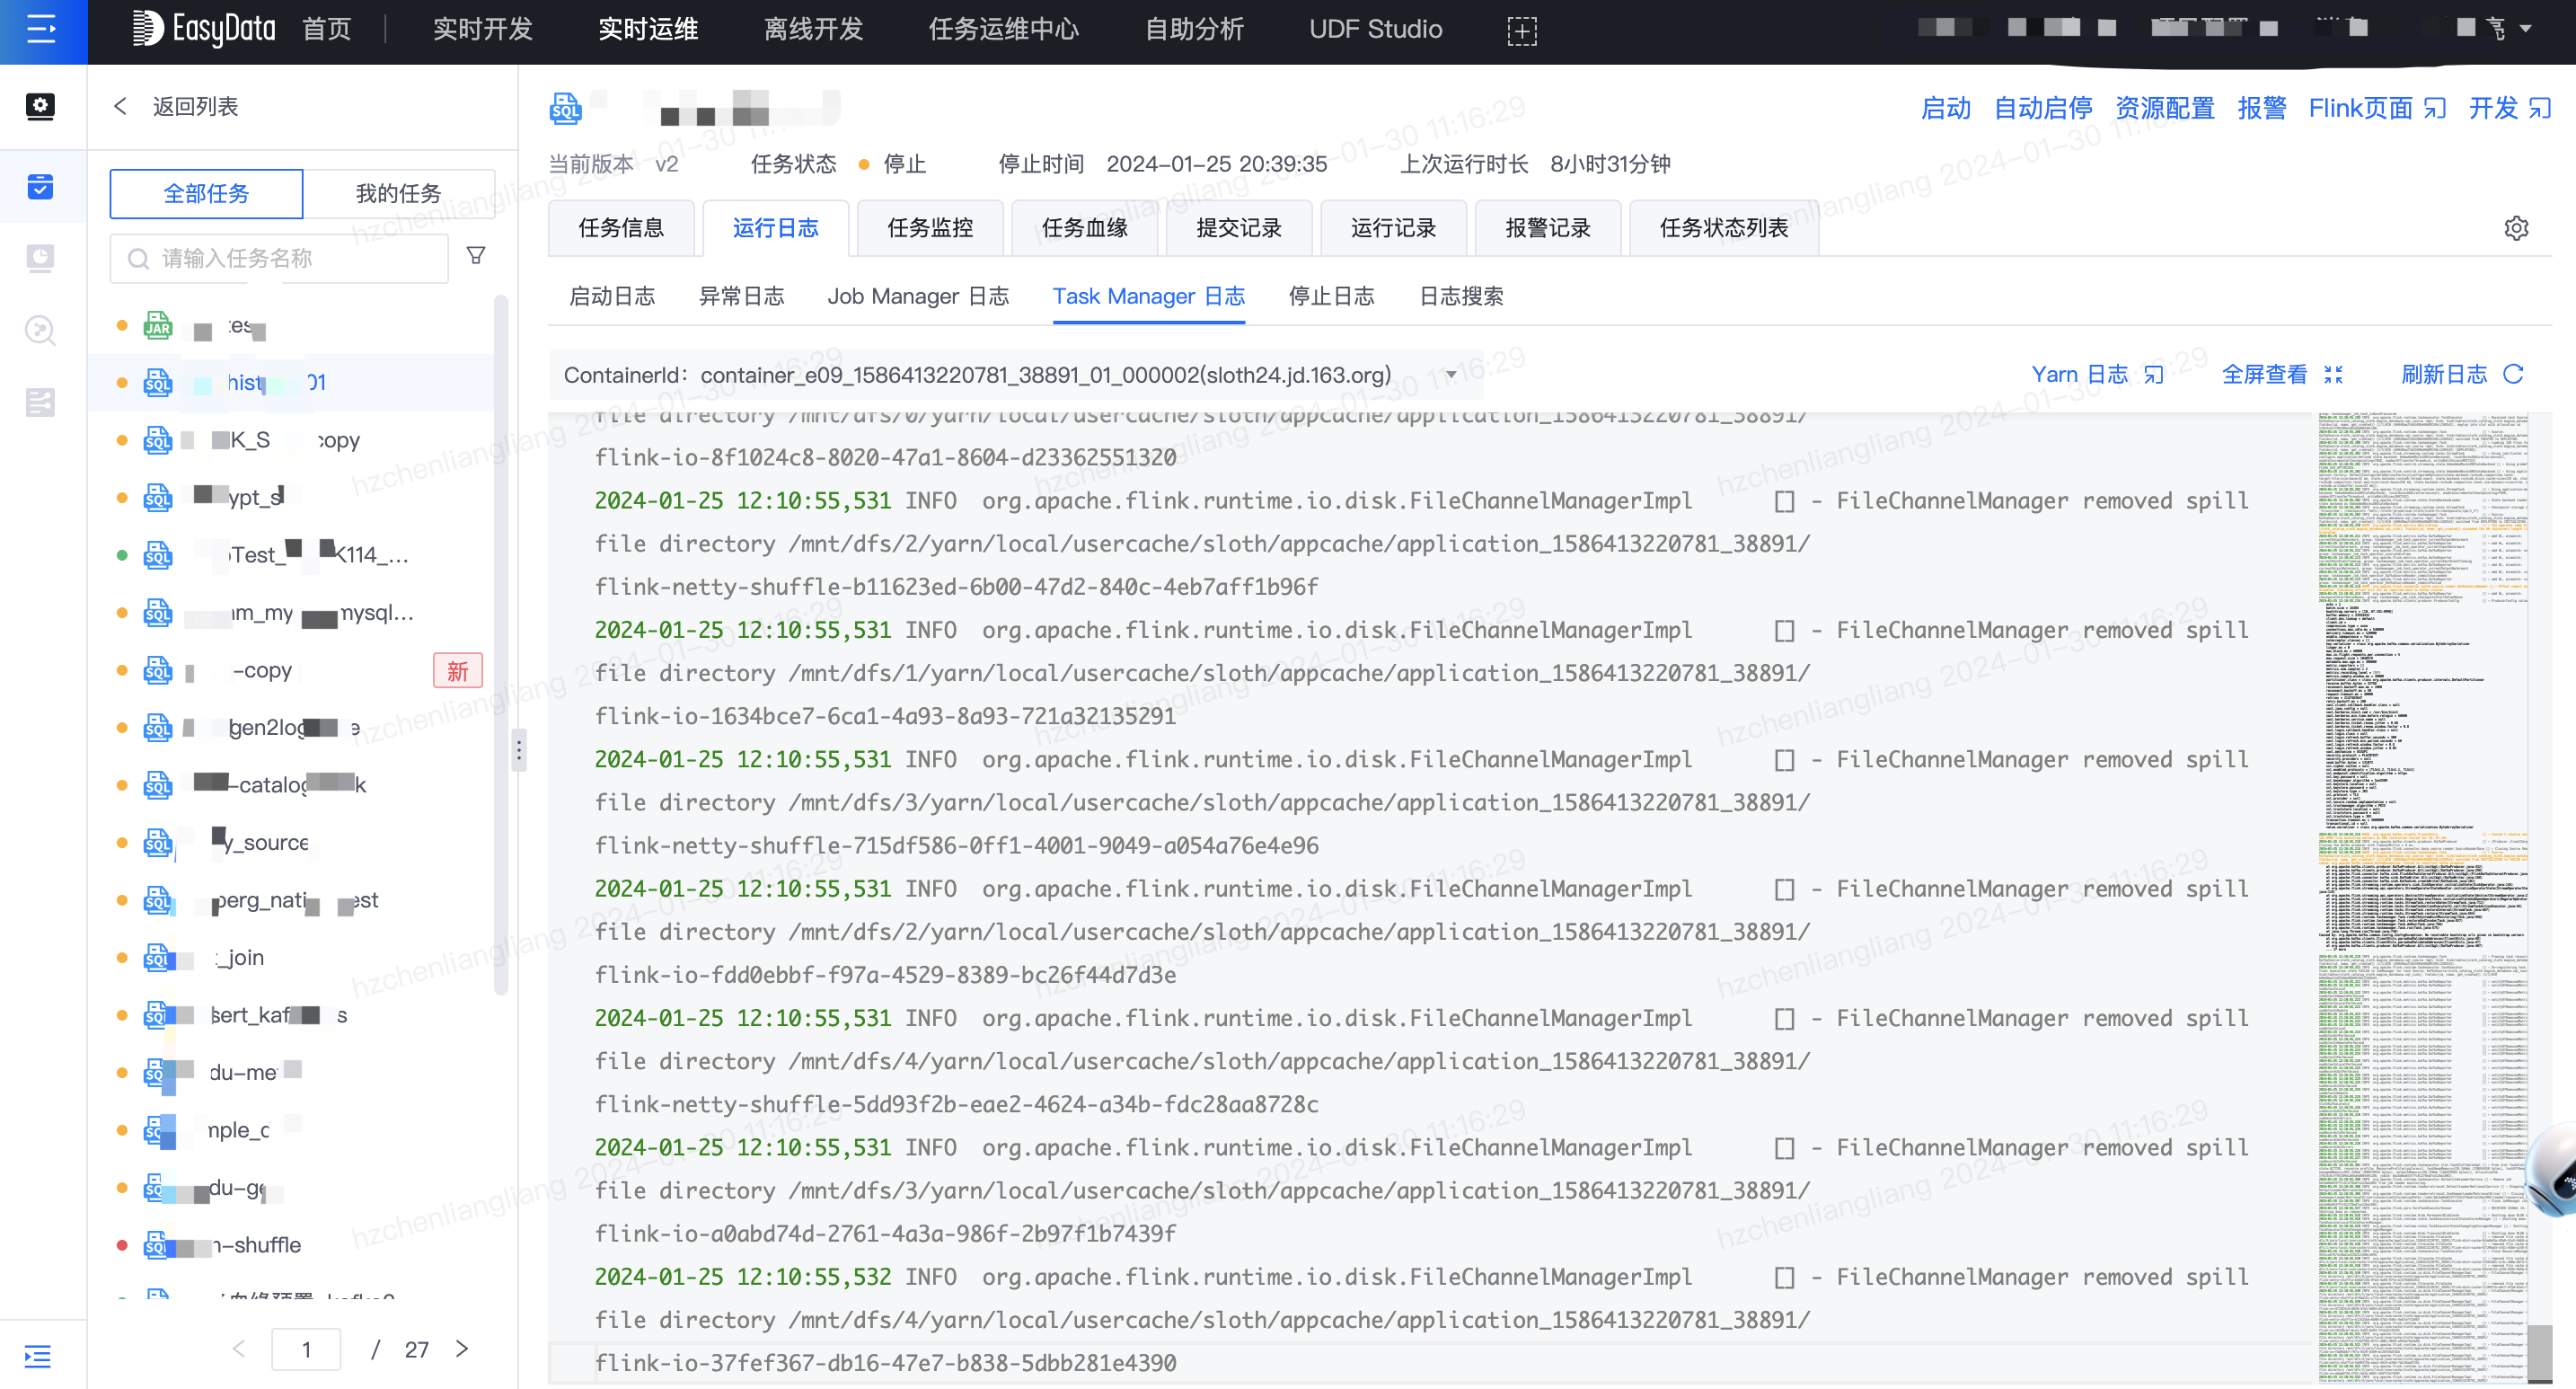Click the task name search input field
Screen dimensions: 2576x1389
tap(280, 258)
